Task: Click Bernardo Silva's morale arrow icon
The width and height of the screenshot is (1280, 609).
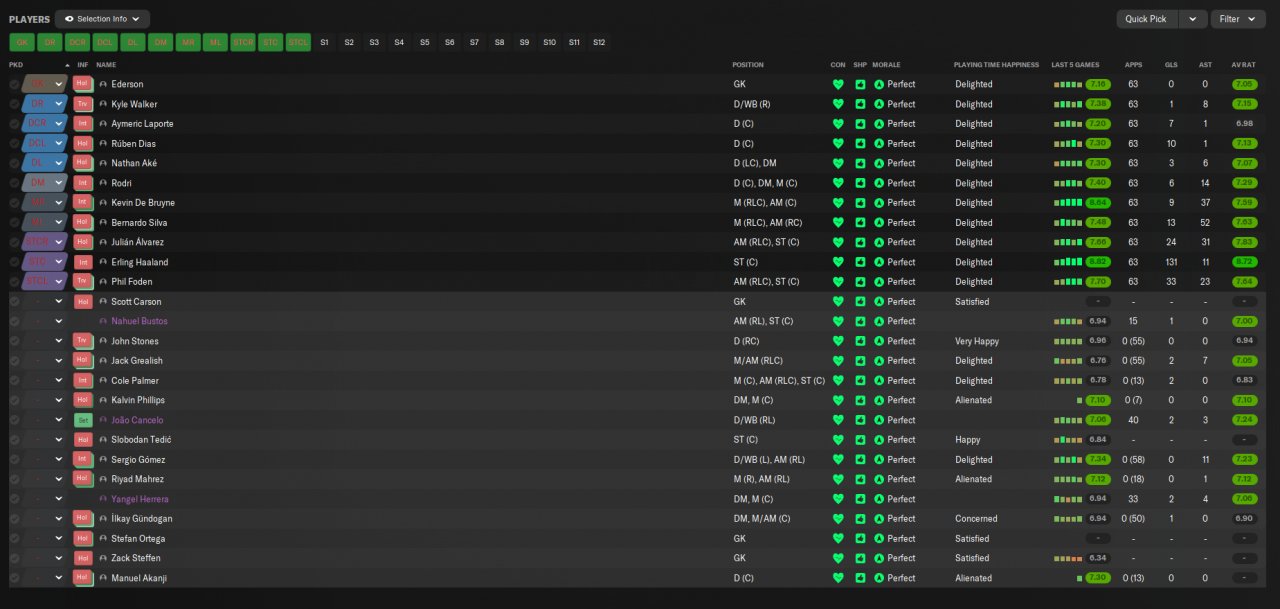Action: (x=879, y=223)
